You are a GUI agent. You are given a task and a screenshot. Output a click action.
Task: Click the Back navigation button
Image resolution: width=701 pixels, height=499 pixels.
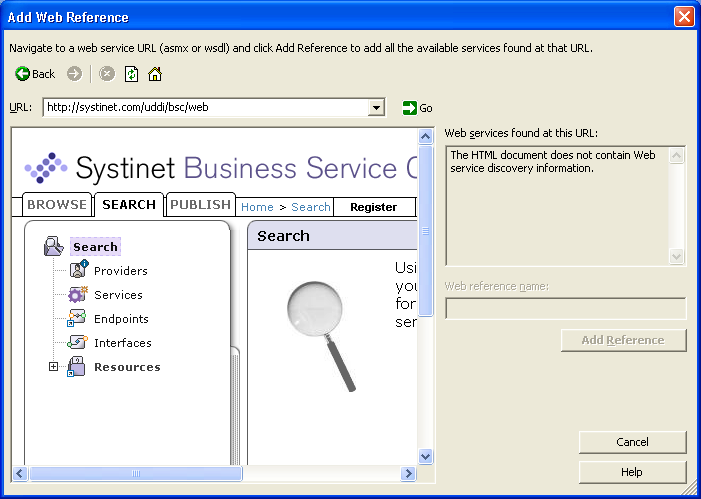pyautogui.click(x=34, y=74)
